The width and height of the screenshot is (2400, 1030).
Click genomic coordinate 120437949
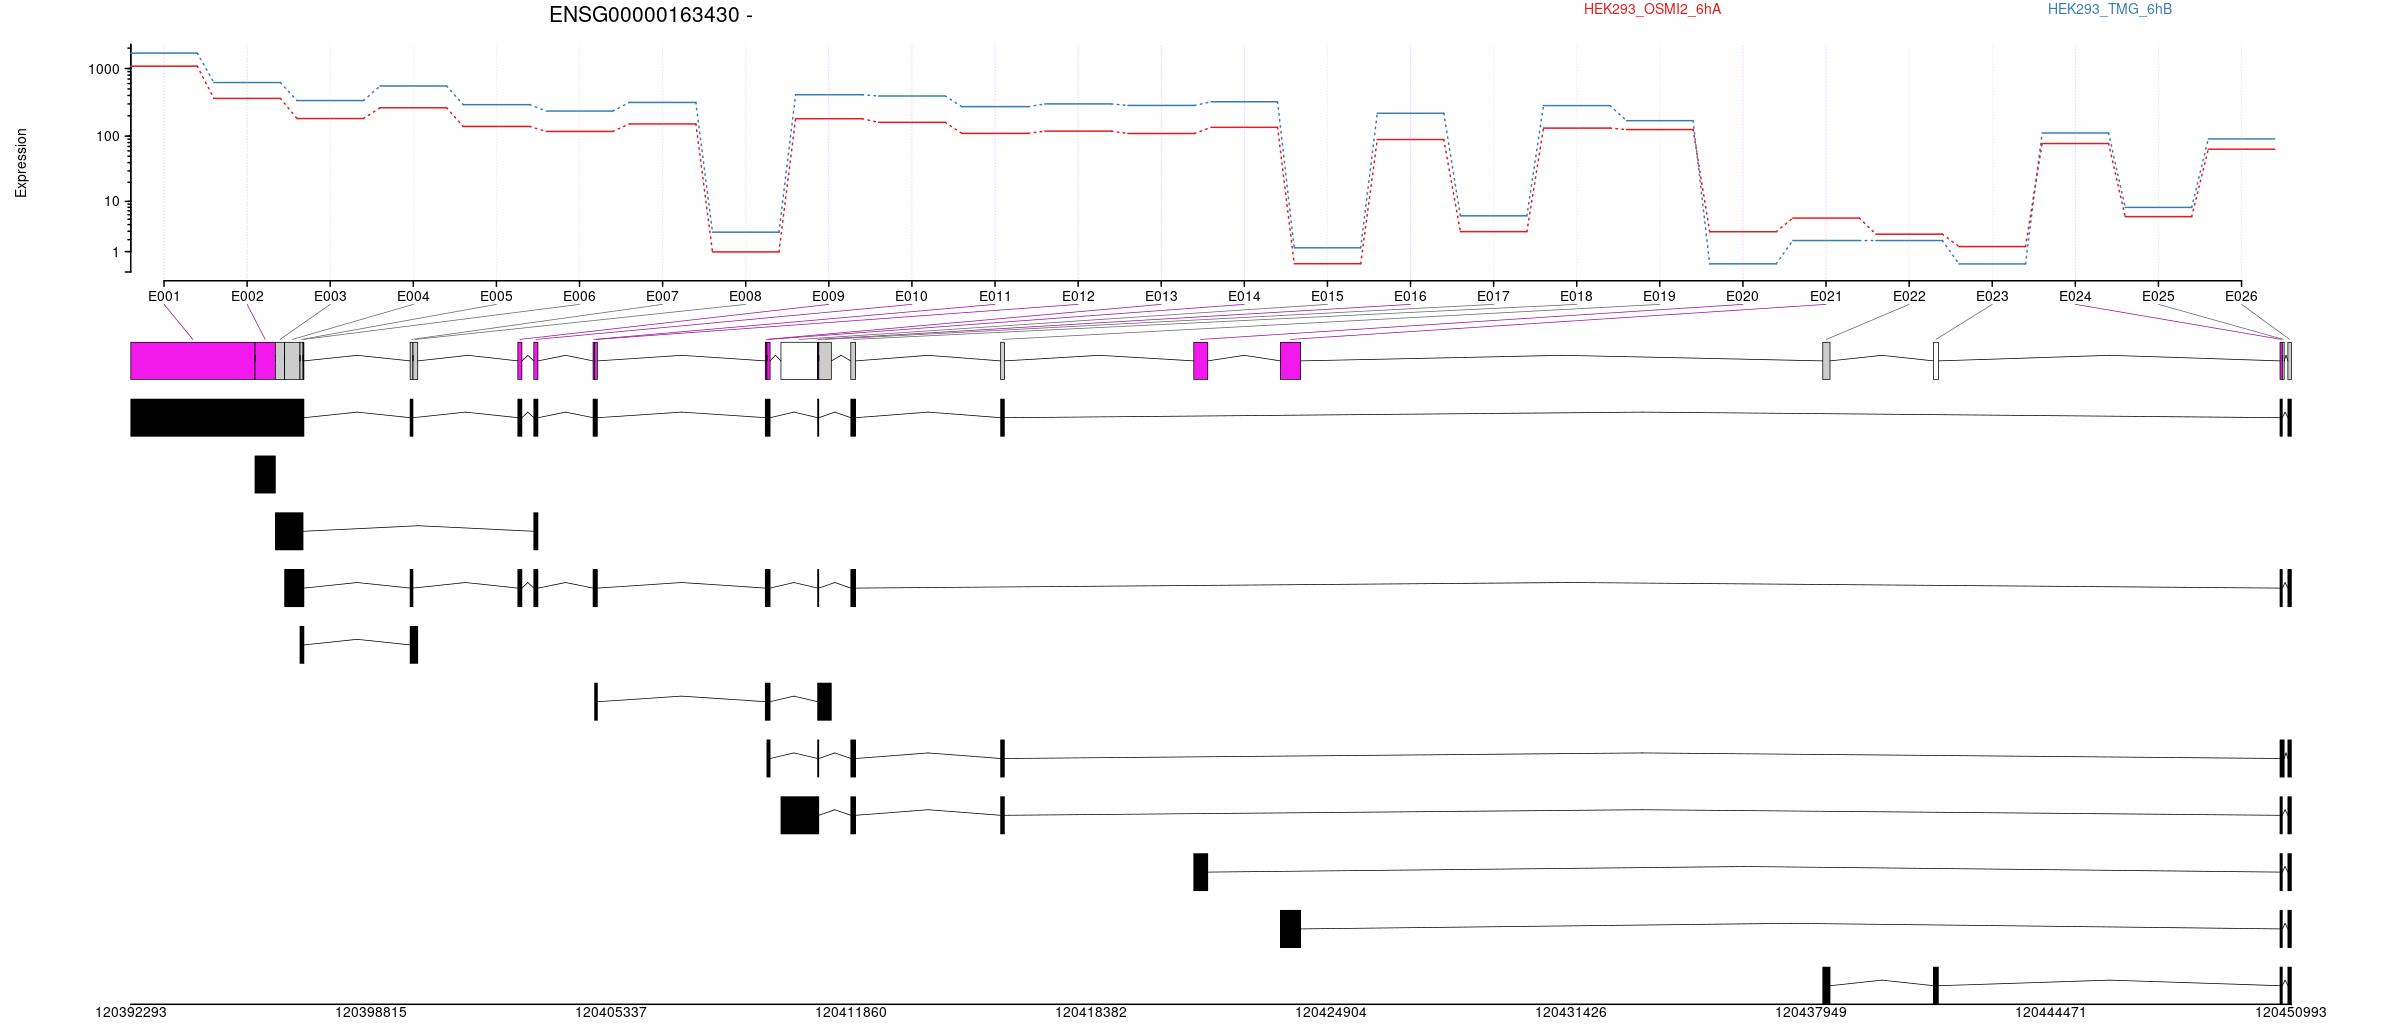coord(1811,1012)
